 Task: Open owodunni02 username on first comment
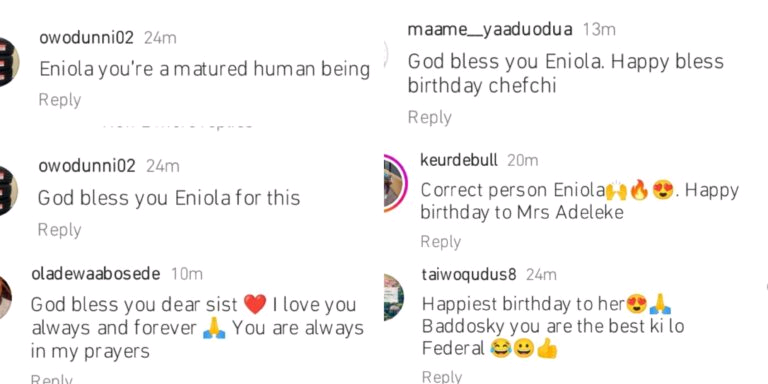point(86,38)
